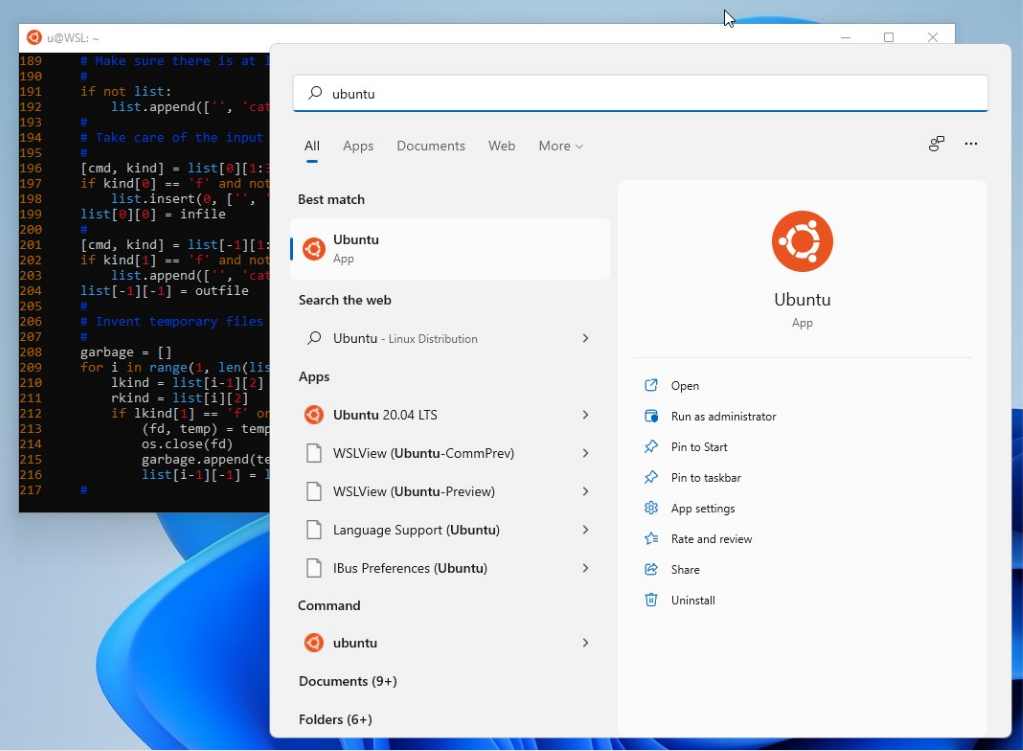This screenshot has height=751, width=1023.
Task: Click the Ubuntu logo in preview panel
Action: (x=801, y=240)
